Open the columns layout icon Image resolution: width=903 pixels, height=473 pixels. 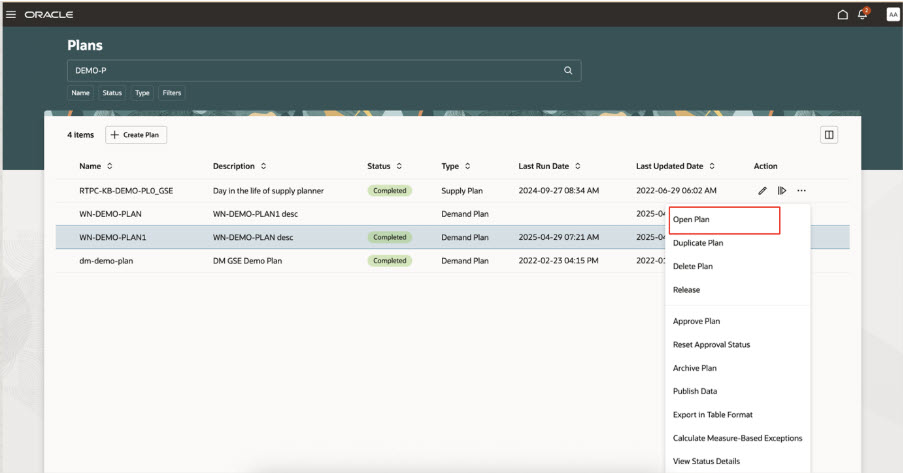[x=829, y=135]
